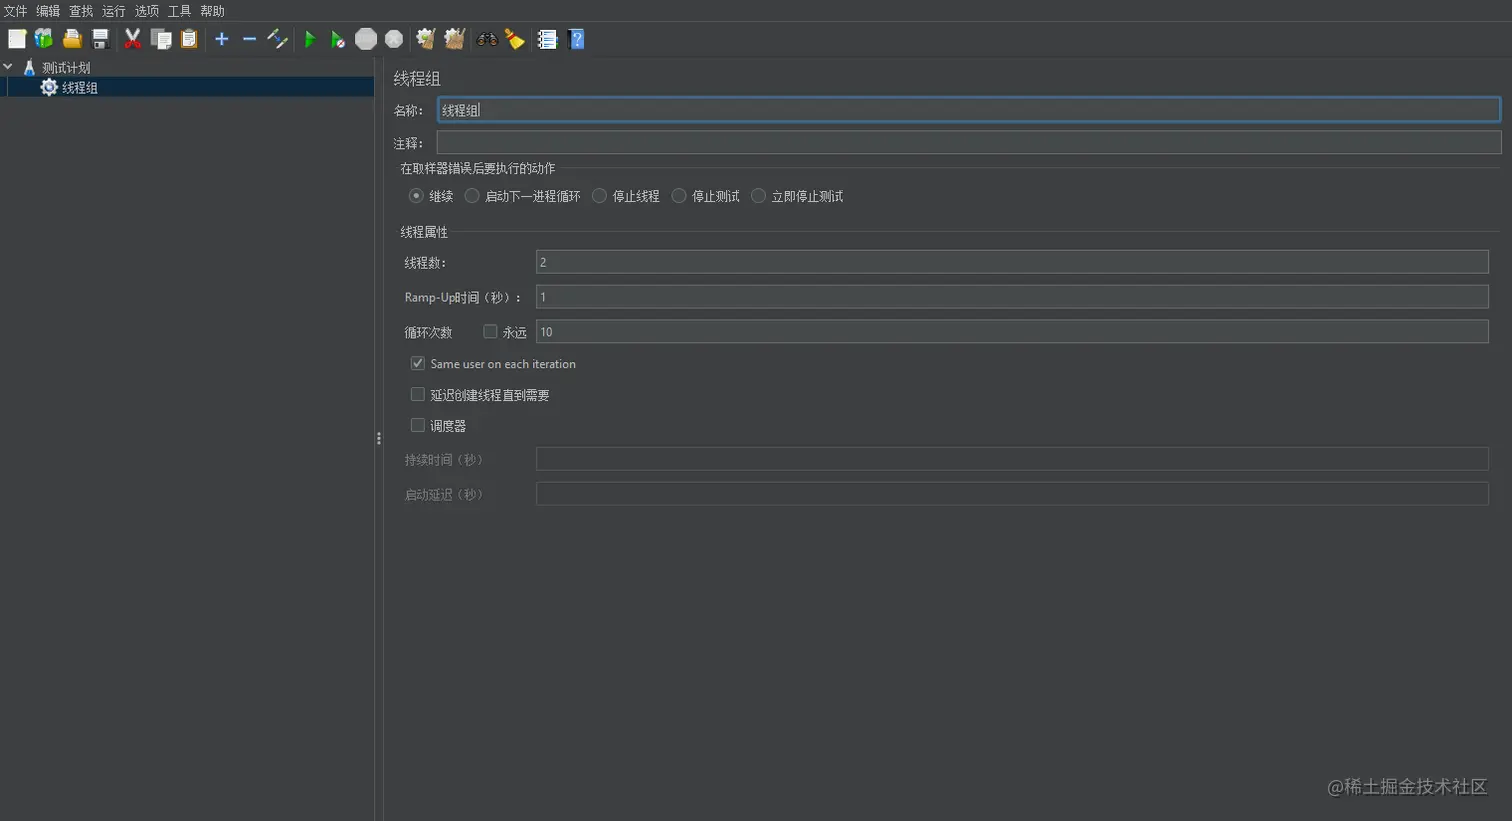
Task: Click the open-file folder icon
Action: (x=72, y=39)
